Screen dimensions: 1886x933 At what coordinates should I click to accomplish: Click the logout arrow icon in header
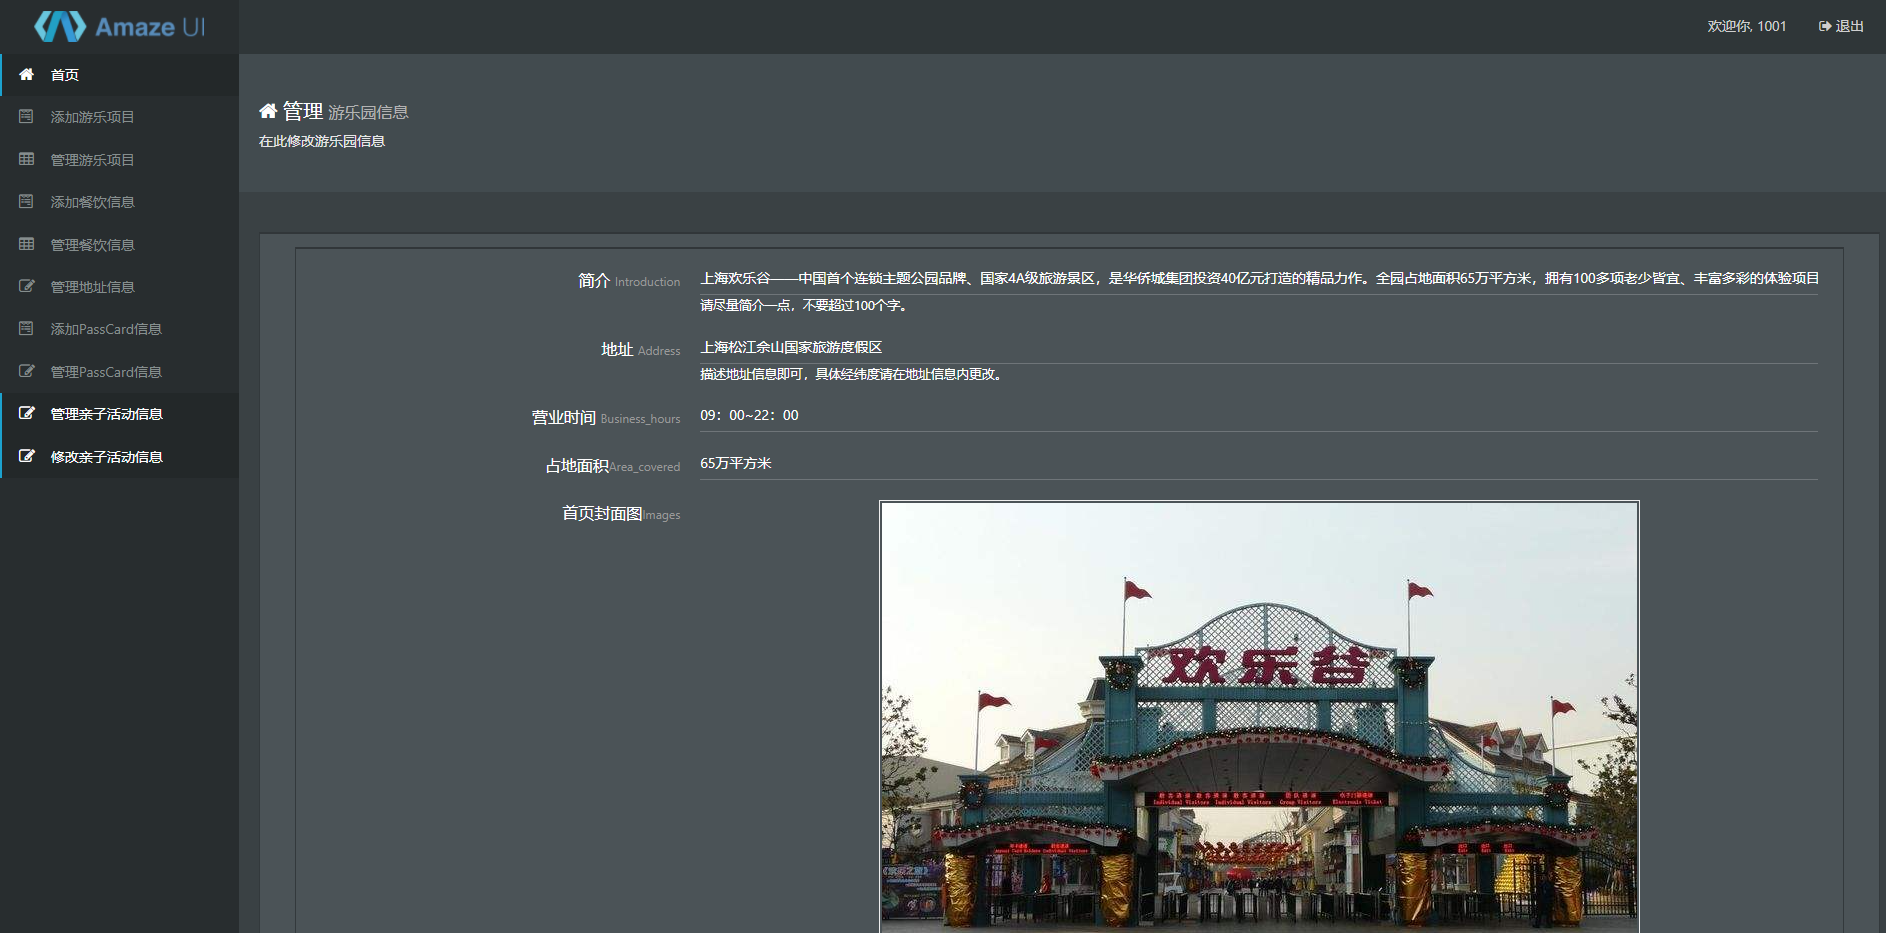[x=1825, y=27]
